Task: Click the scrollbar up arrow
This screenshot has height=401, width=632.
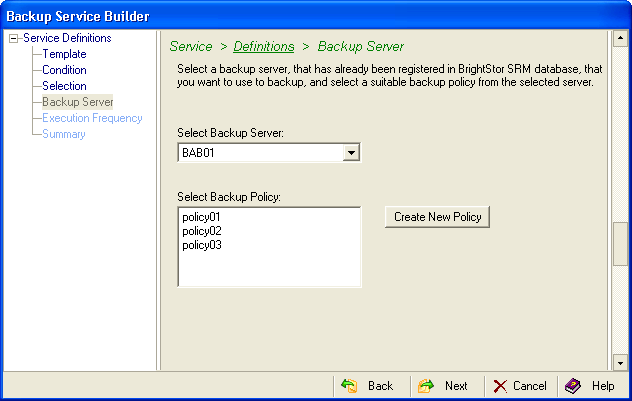Action: [620, 38]
